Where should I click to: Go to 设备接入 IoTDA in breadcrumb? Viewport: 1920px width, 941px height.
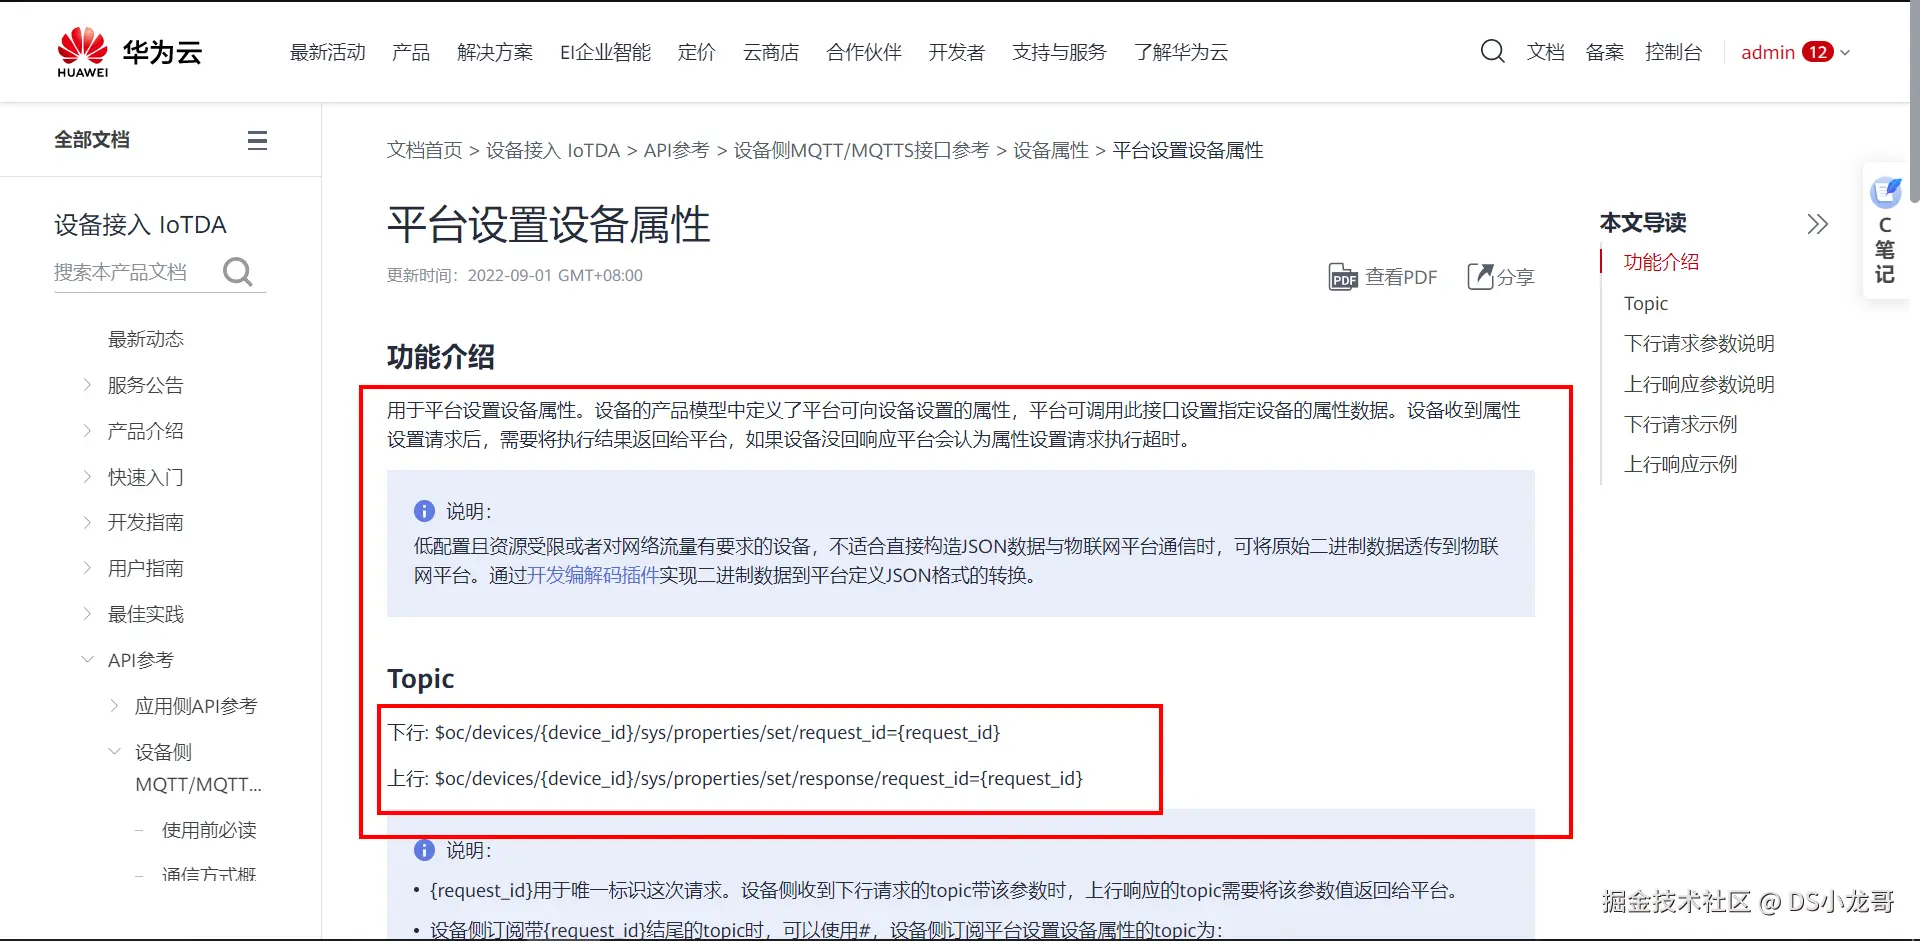(553, 150)
